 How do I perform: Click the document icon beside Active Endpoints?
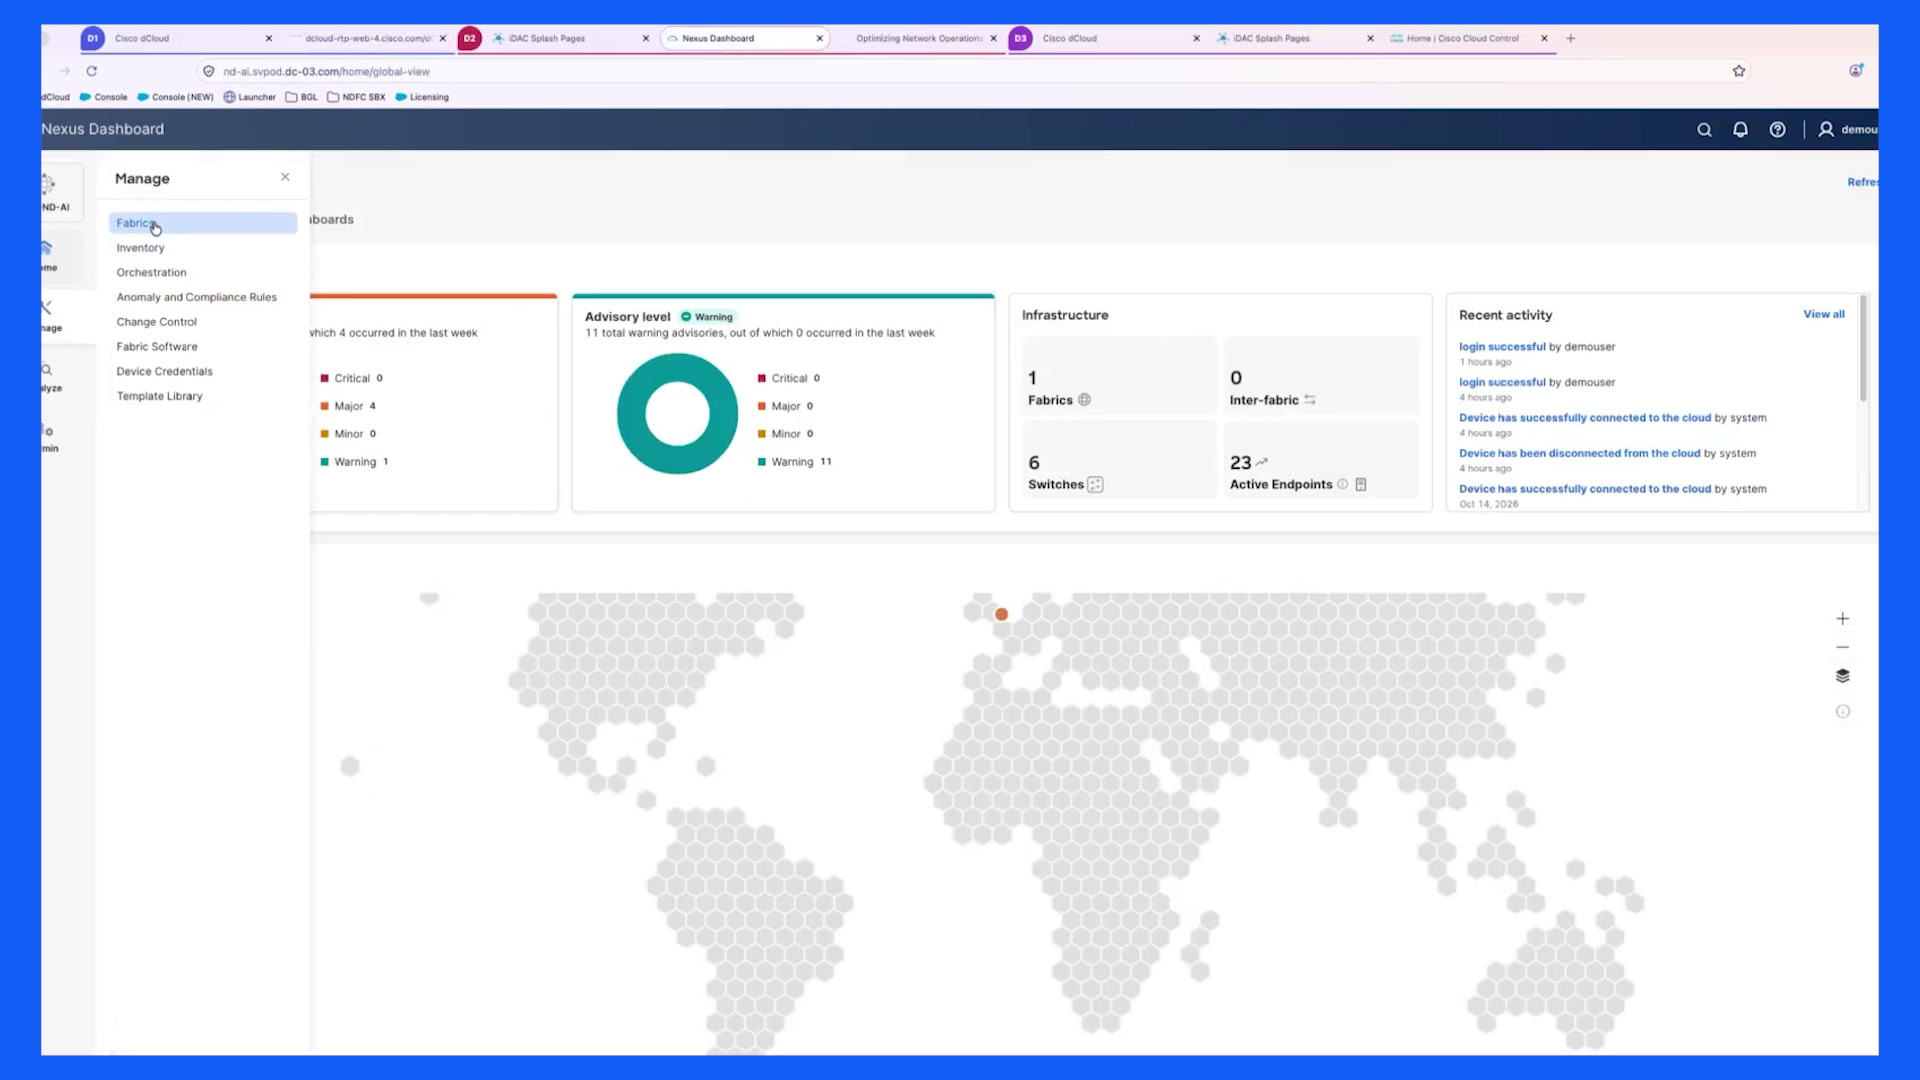pos(1360,484)
